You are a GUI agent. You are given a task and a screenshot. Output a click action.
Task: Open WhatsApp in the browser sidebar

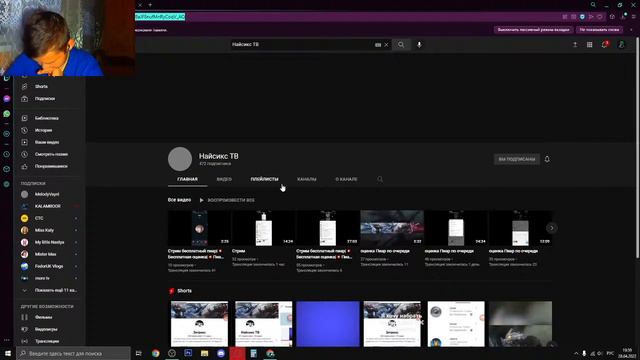(x=7, y=114)
